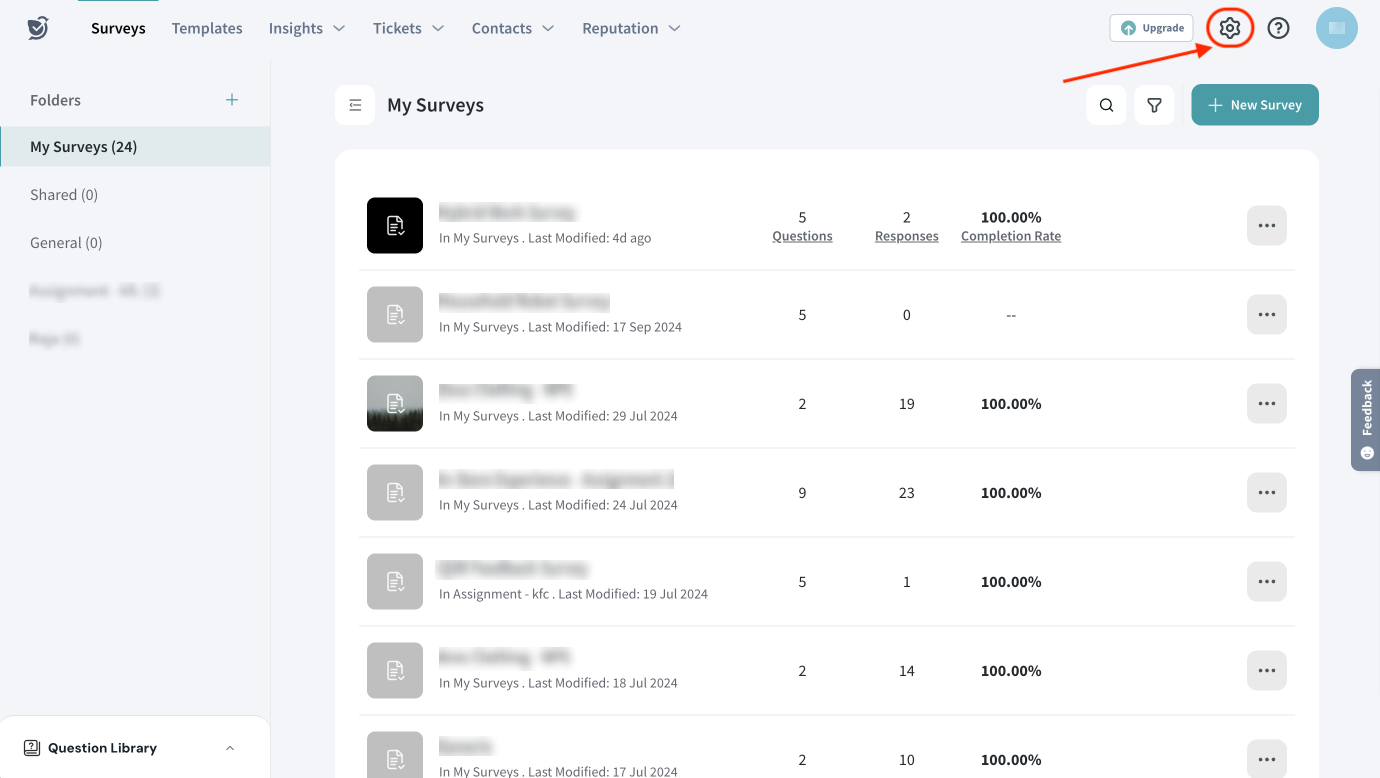The width and height of the screenshot is (1380, 778).
Task: Open more options for the survey modified 29 Jul 2024
Action: (x=1266, y=404)
